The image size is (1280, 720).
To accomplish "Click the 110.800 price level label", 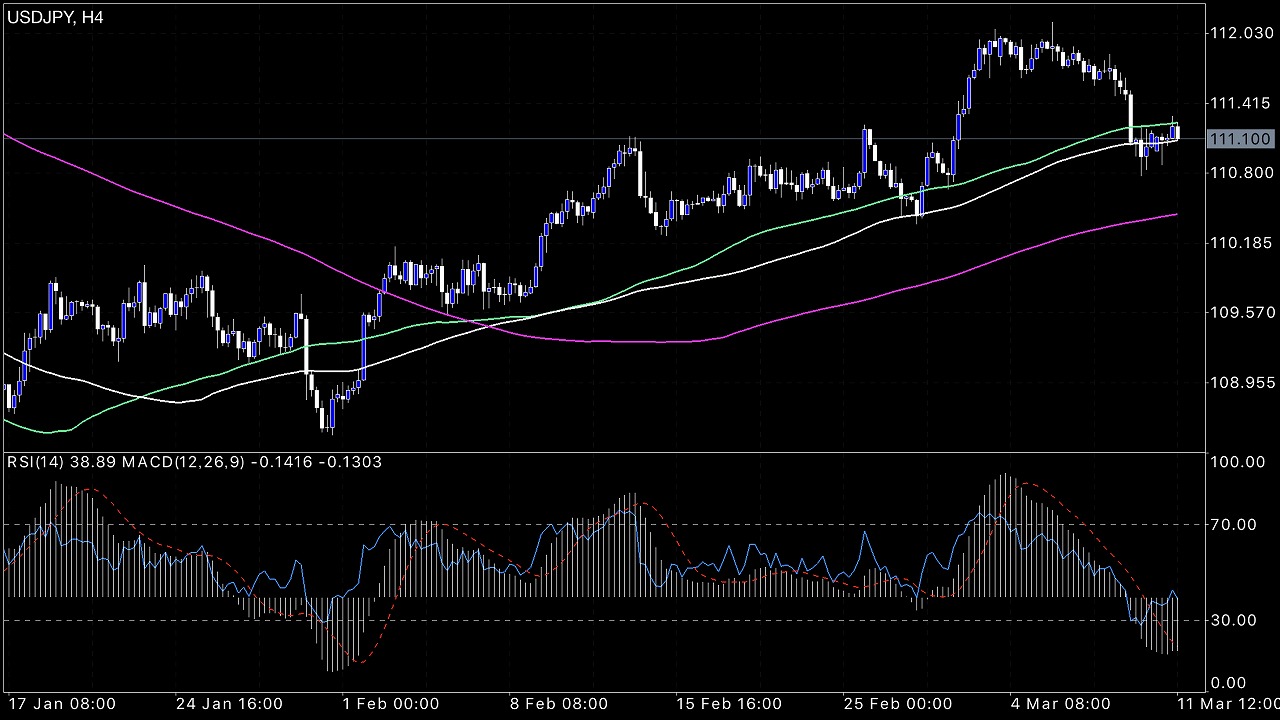I will [x=1240, y=173].
